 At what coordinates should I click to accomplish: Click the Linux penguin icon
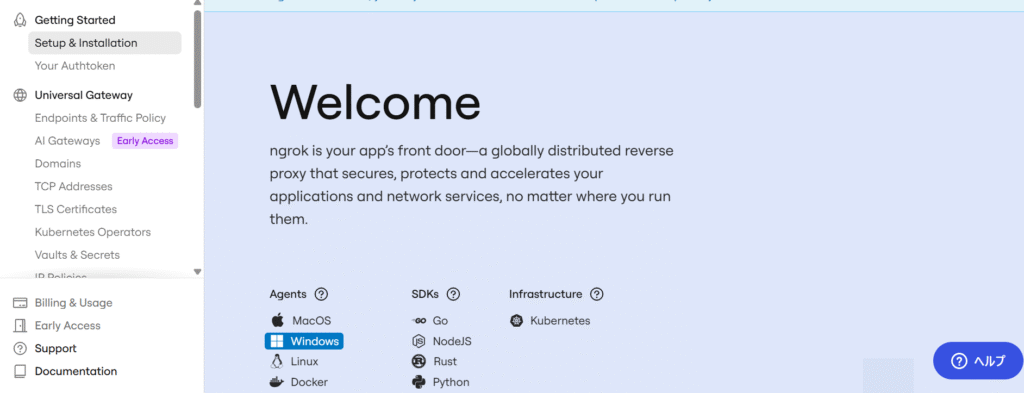[x=277, y=361]
